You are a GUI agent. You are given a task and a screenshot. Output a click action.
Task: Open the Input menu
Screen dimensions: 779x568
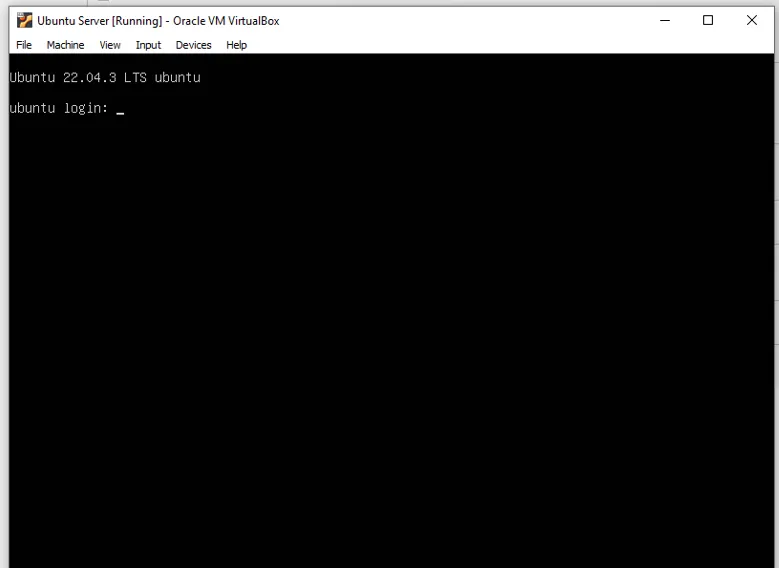tap(148, 45)
